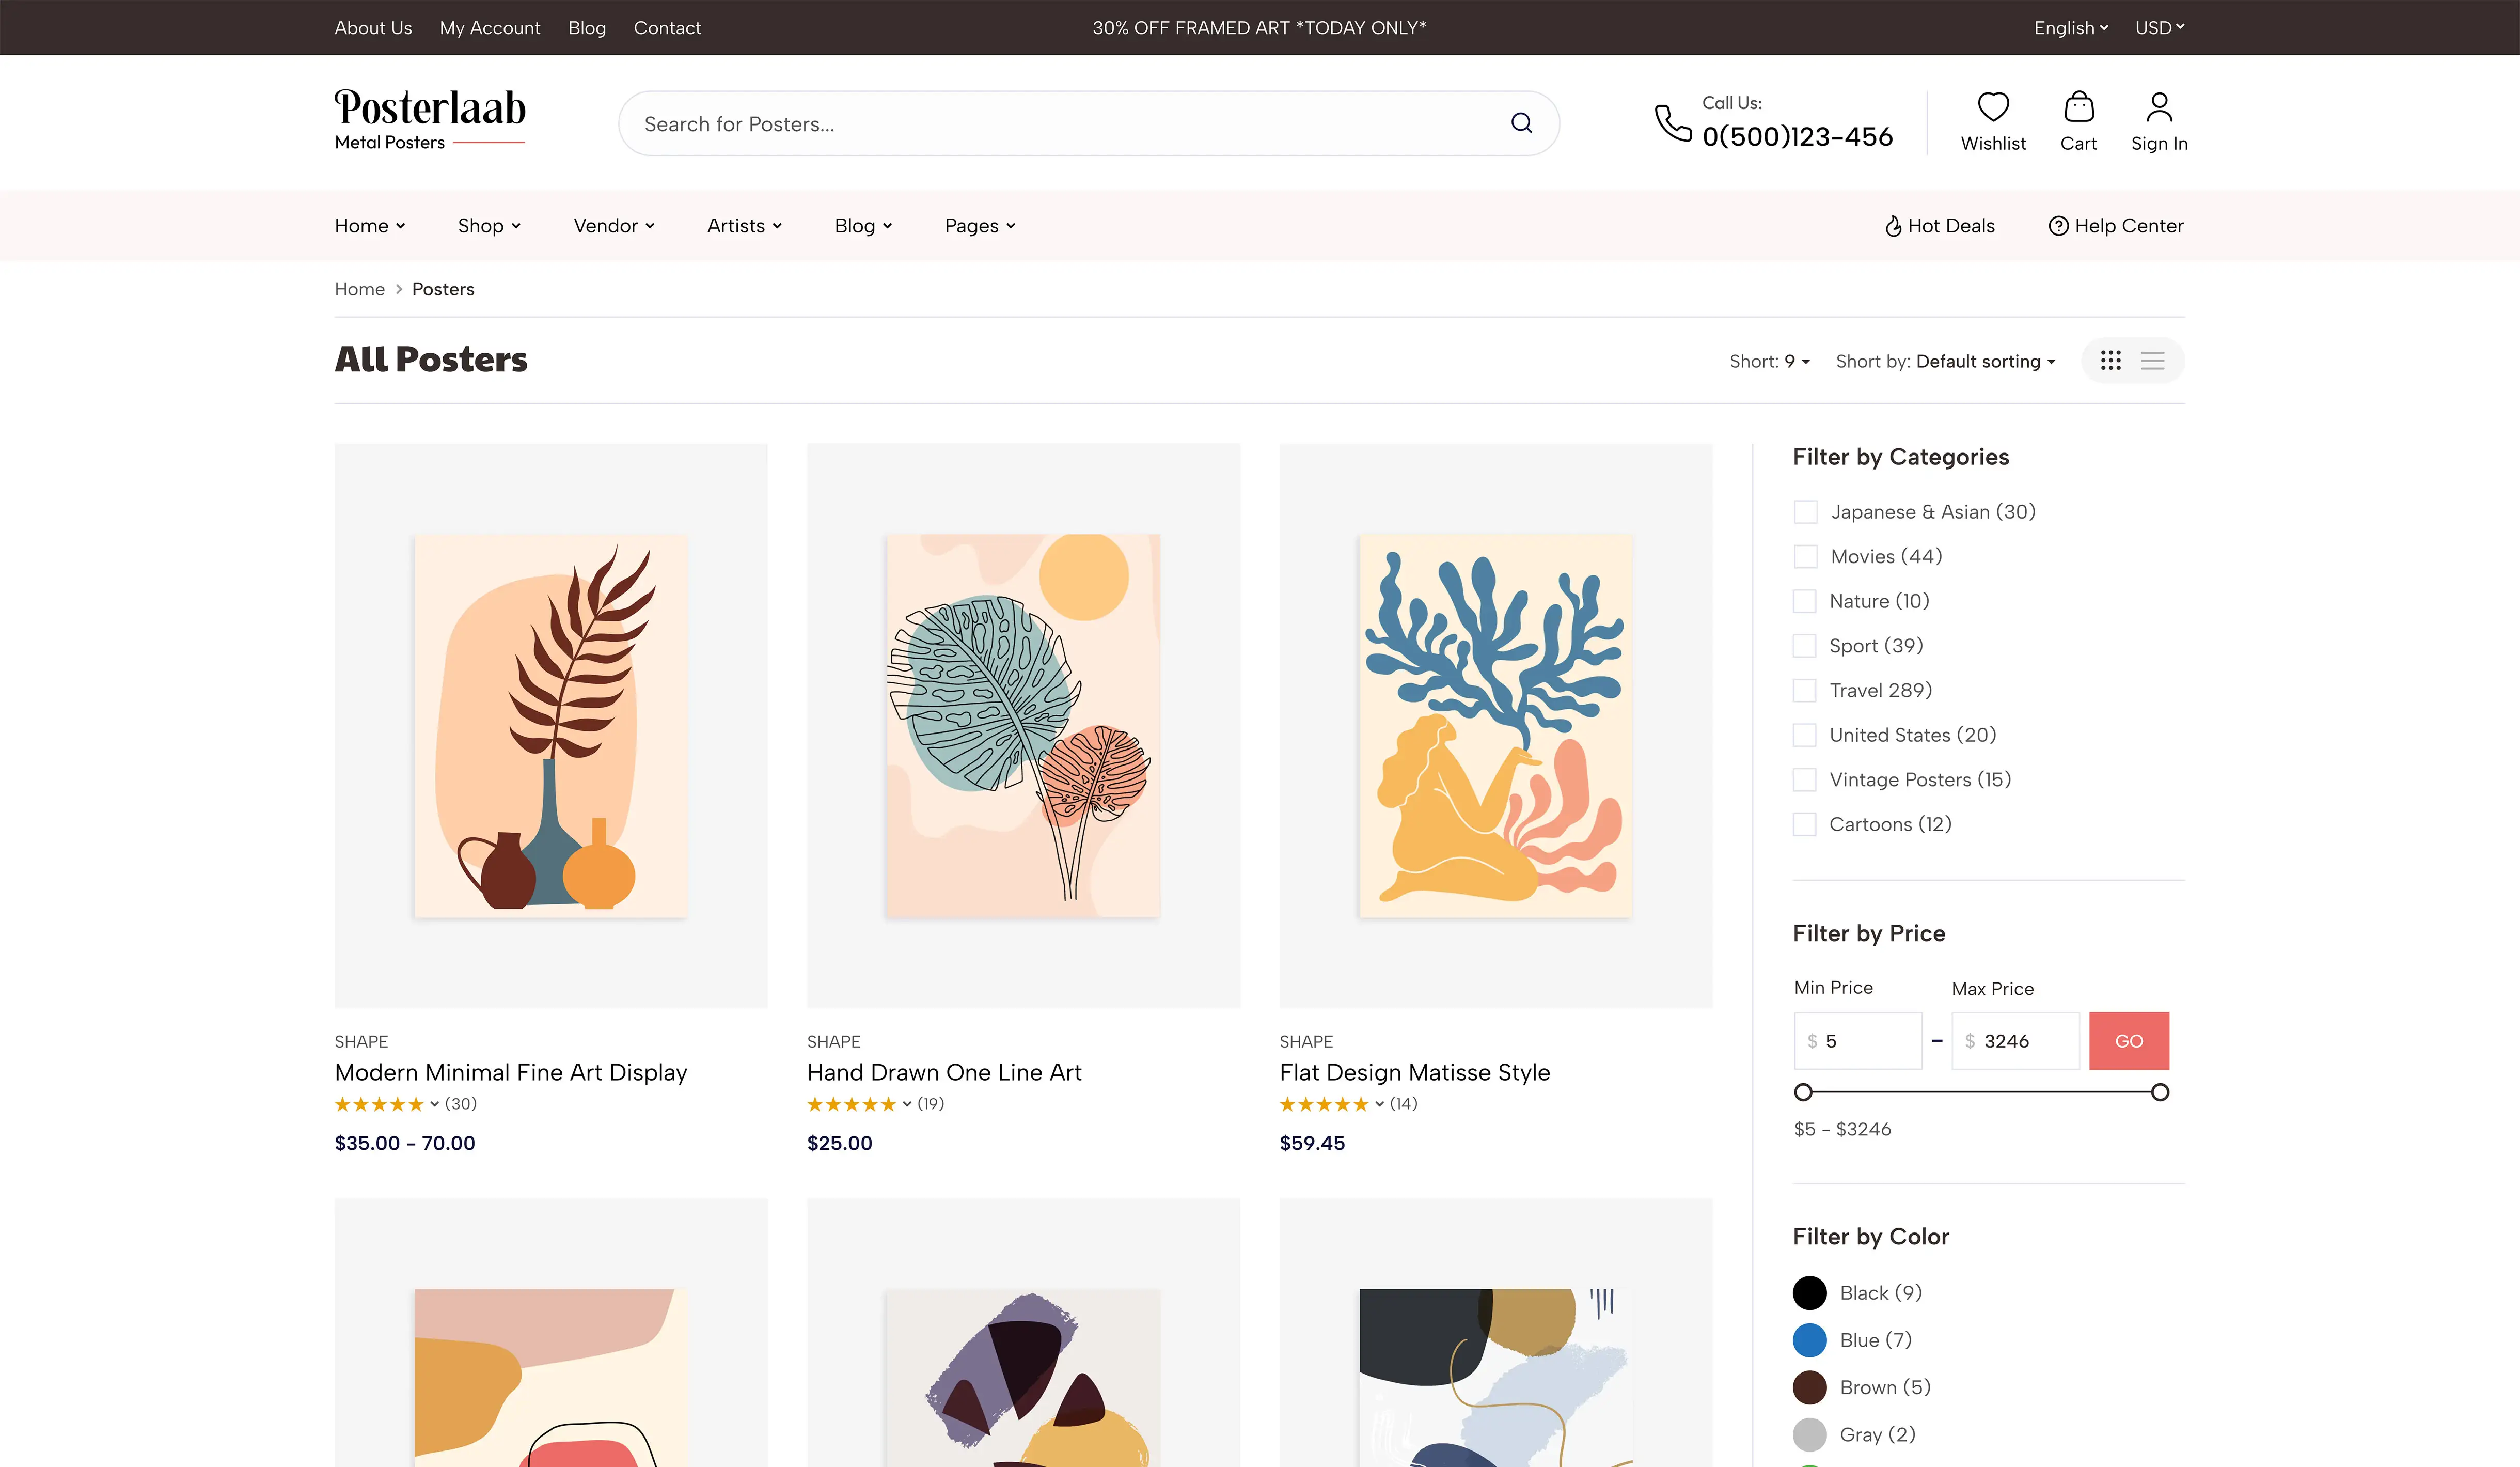
Task: Click star rating of Hand Drawn One Line Art
Action: pyautogui.click(x=851, y=1104)
